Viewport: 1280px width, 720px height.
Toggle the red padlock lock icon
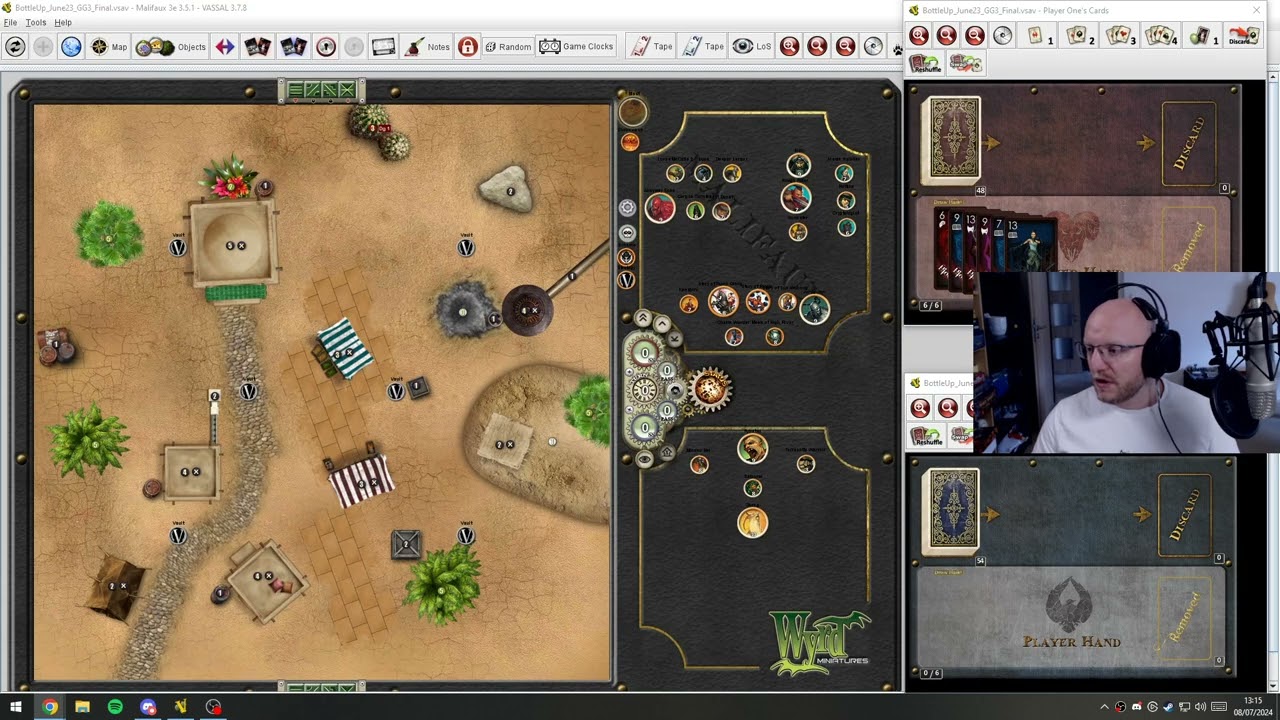(468, 46)
